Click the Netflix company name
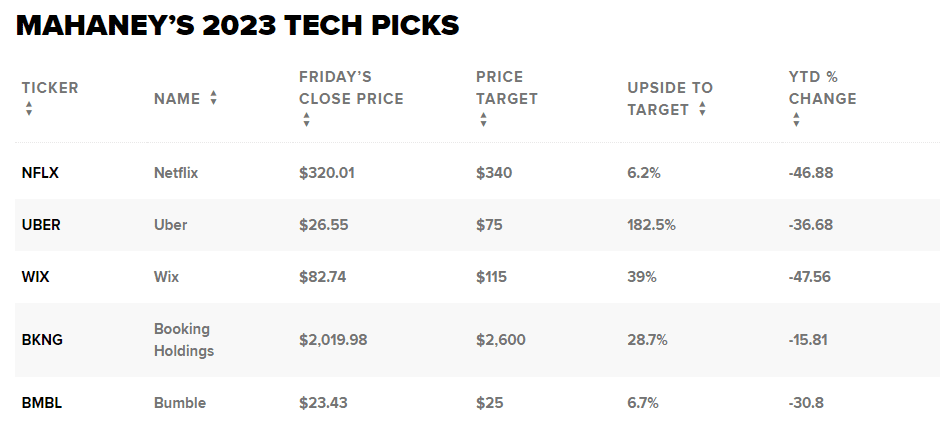This screenshot has height=443, width=942. click(x=176, y=172)
